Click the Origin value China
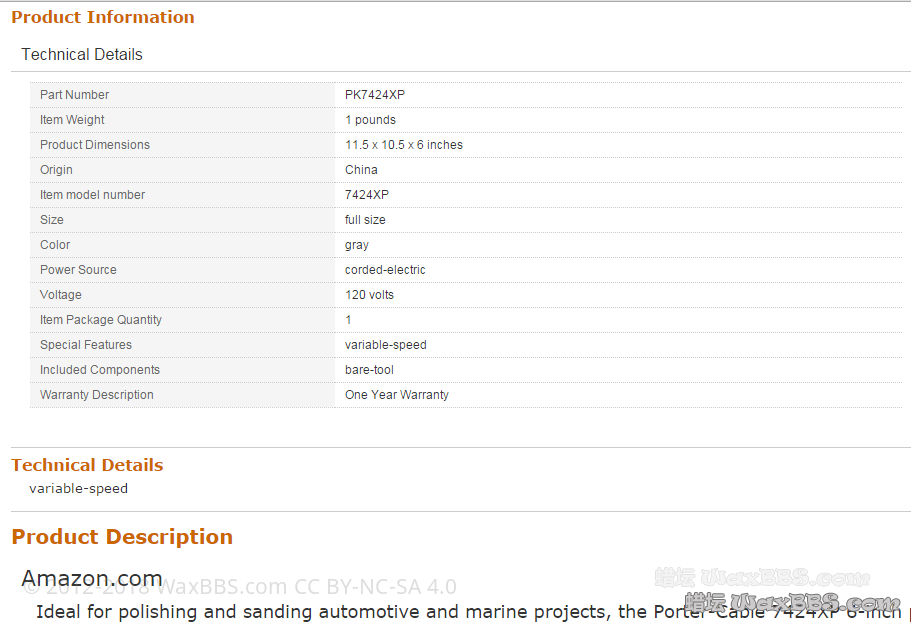This screenshot has width=911, height=626. coord(361,170)
